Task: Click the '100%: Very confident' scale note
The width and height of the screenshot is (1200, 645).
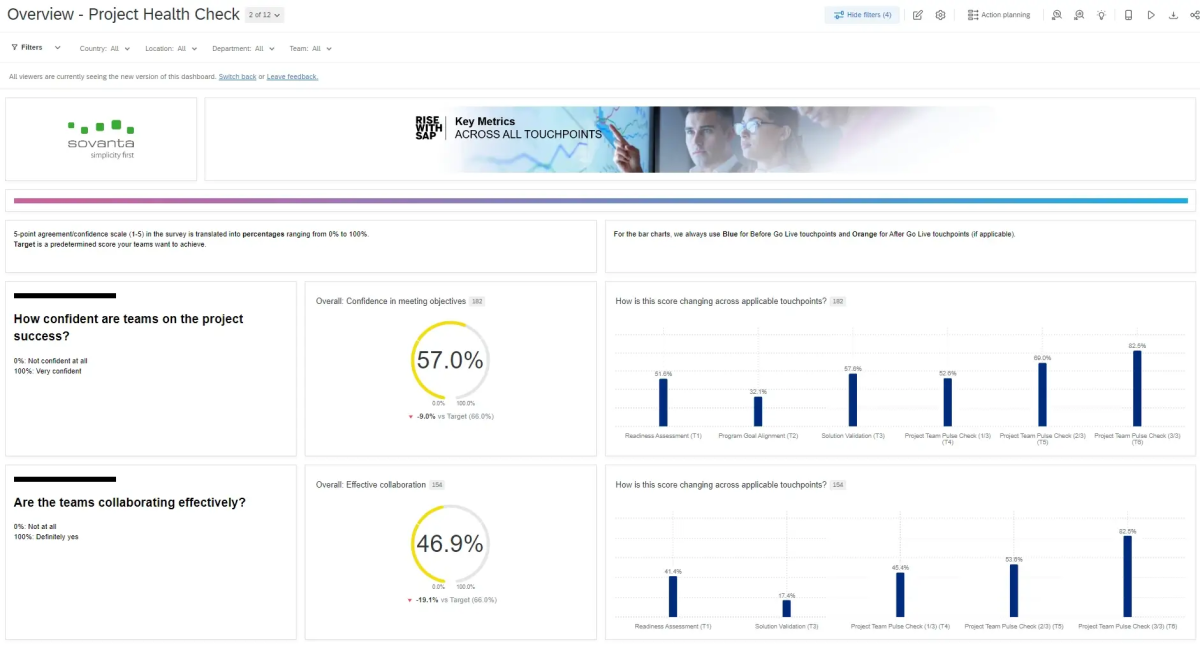Action: click(x=48, y=371)
